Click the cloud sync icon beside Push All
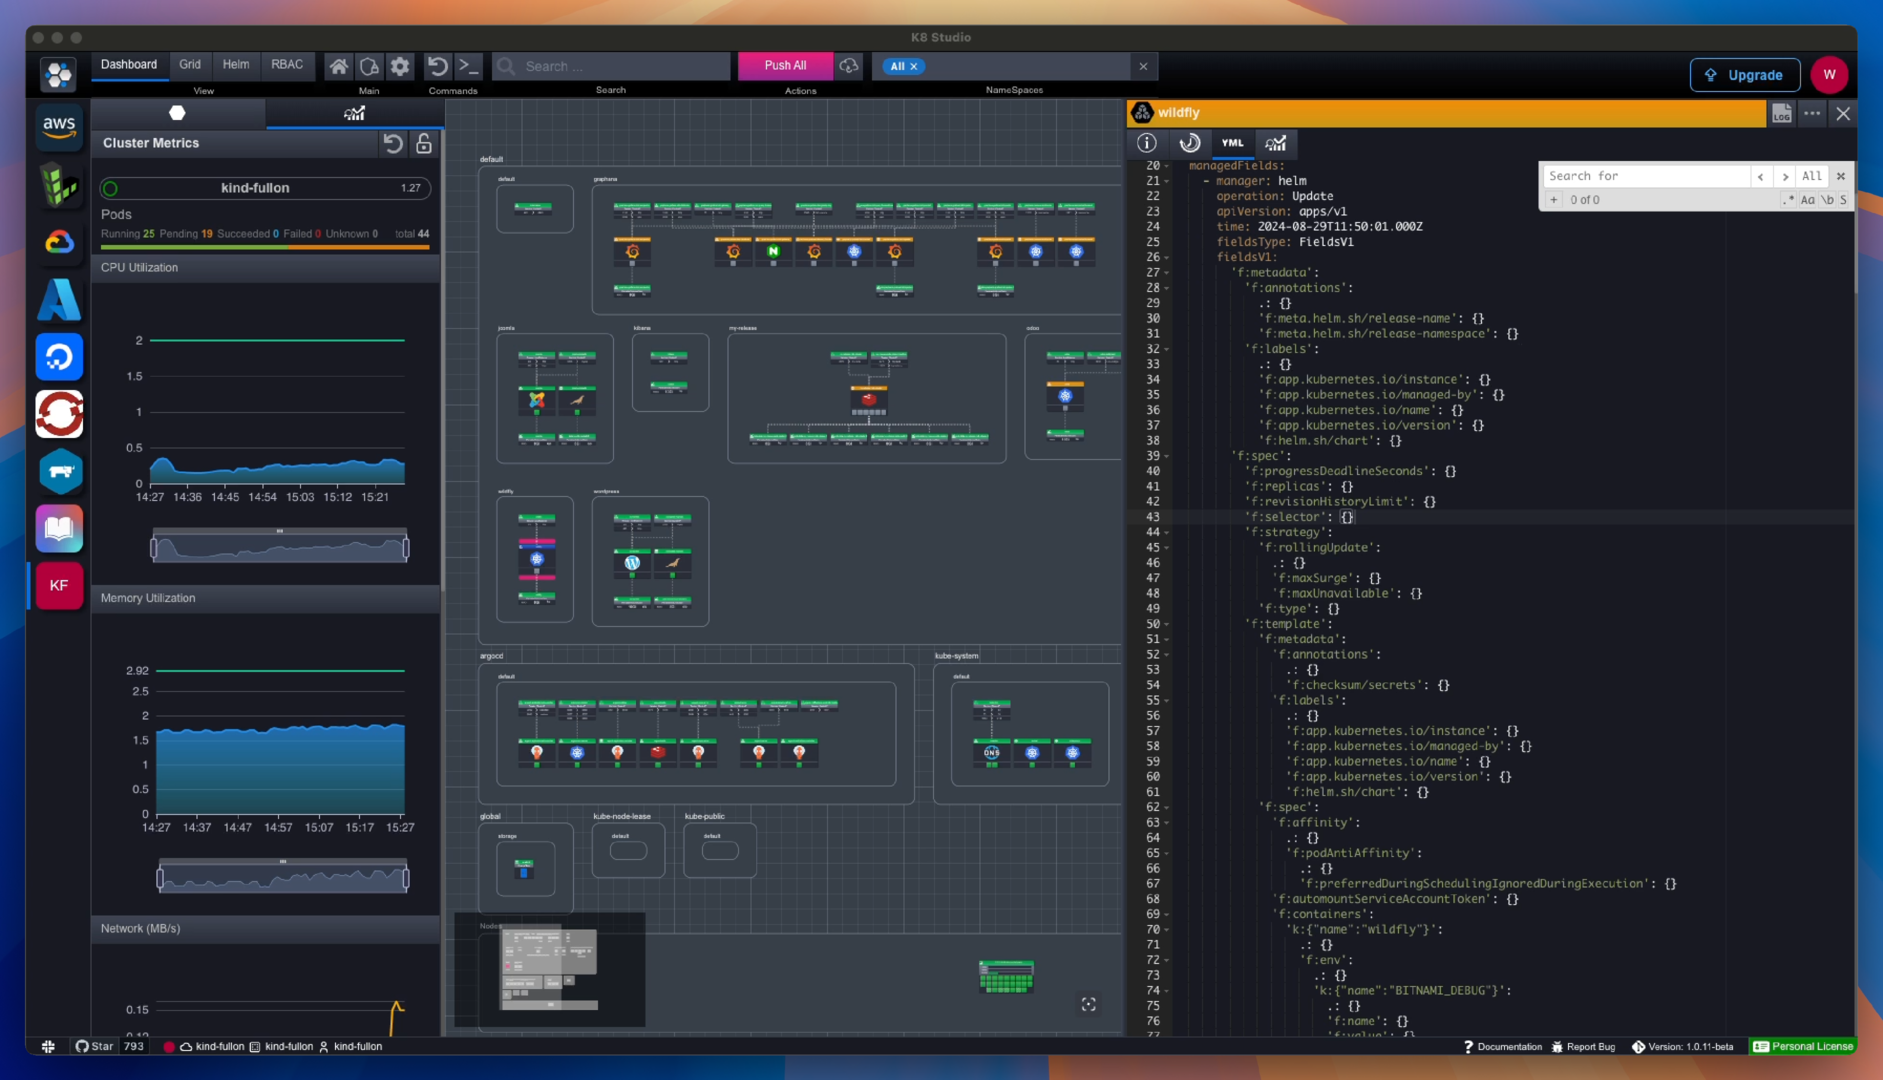Viewport: 1883px width, 1080px height. tap(849, 66)
